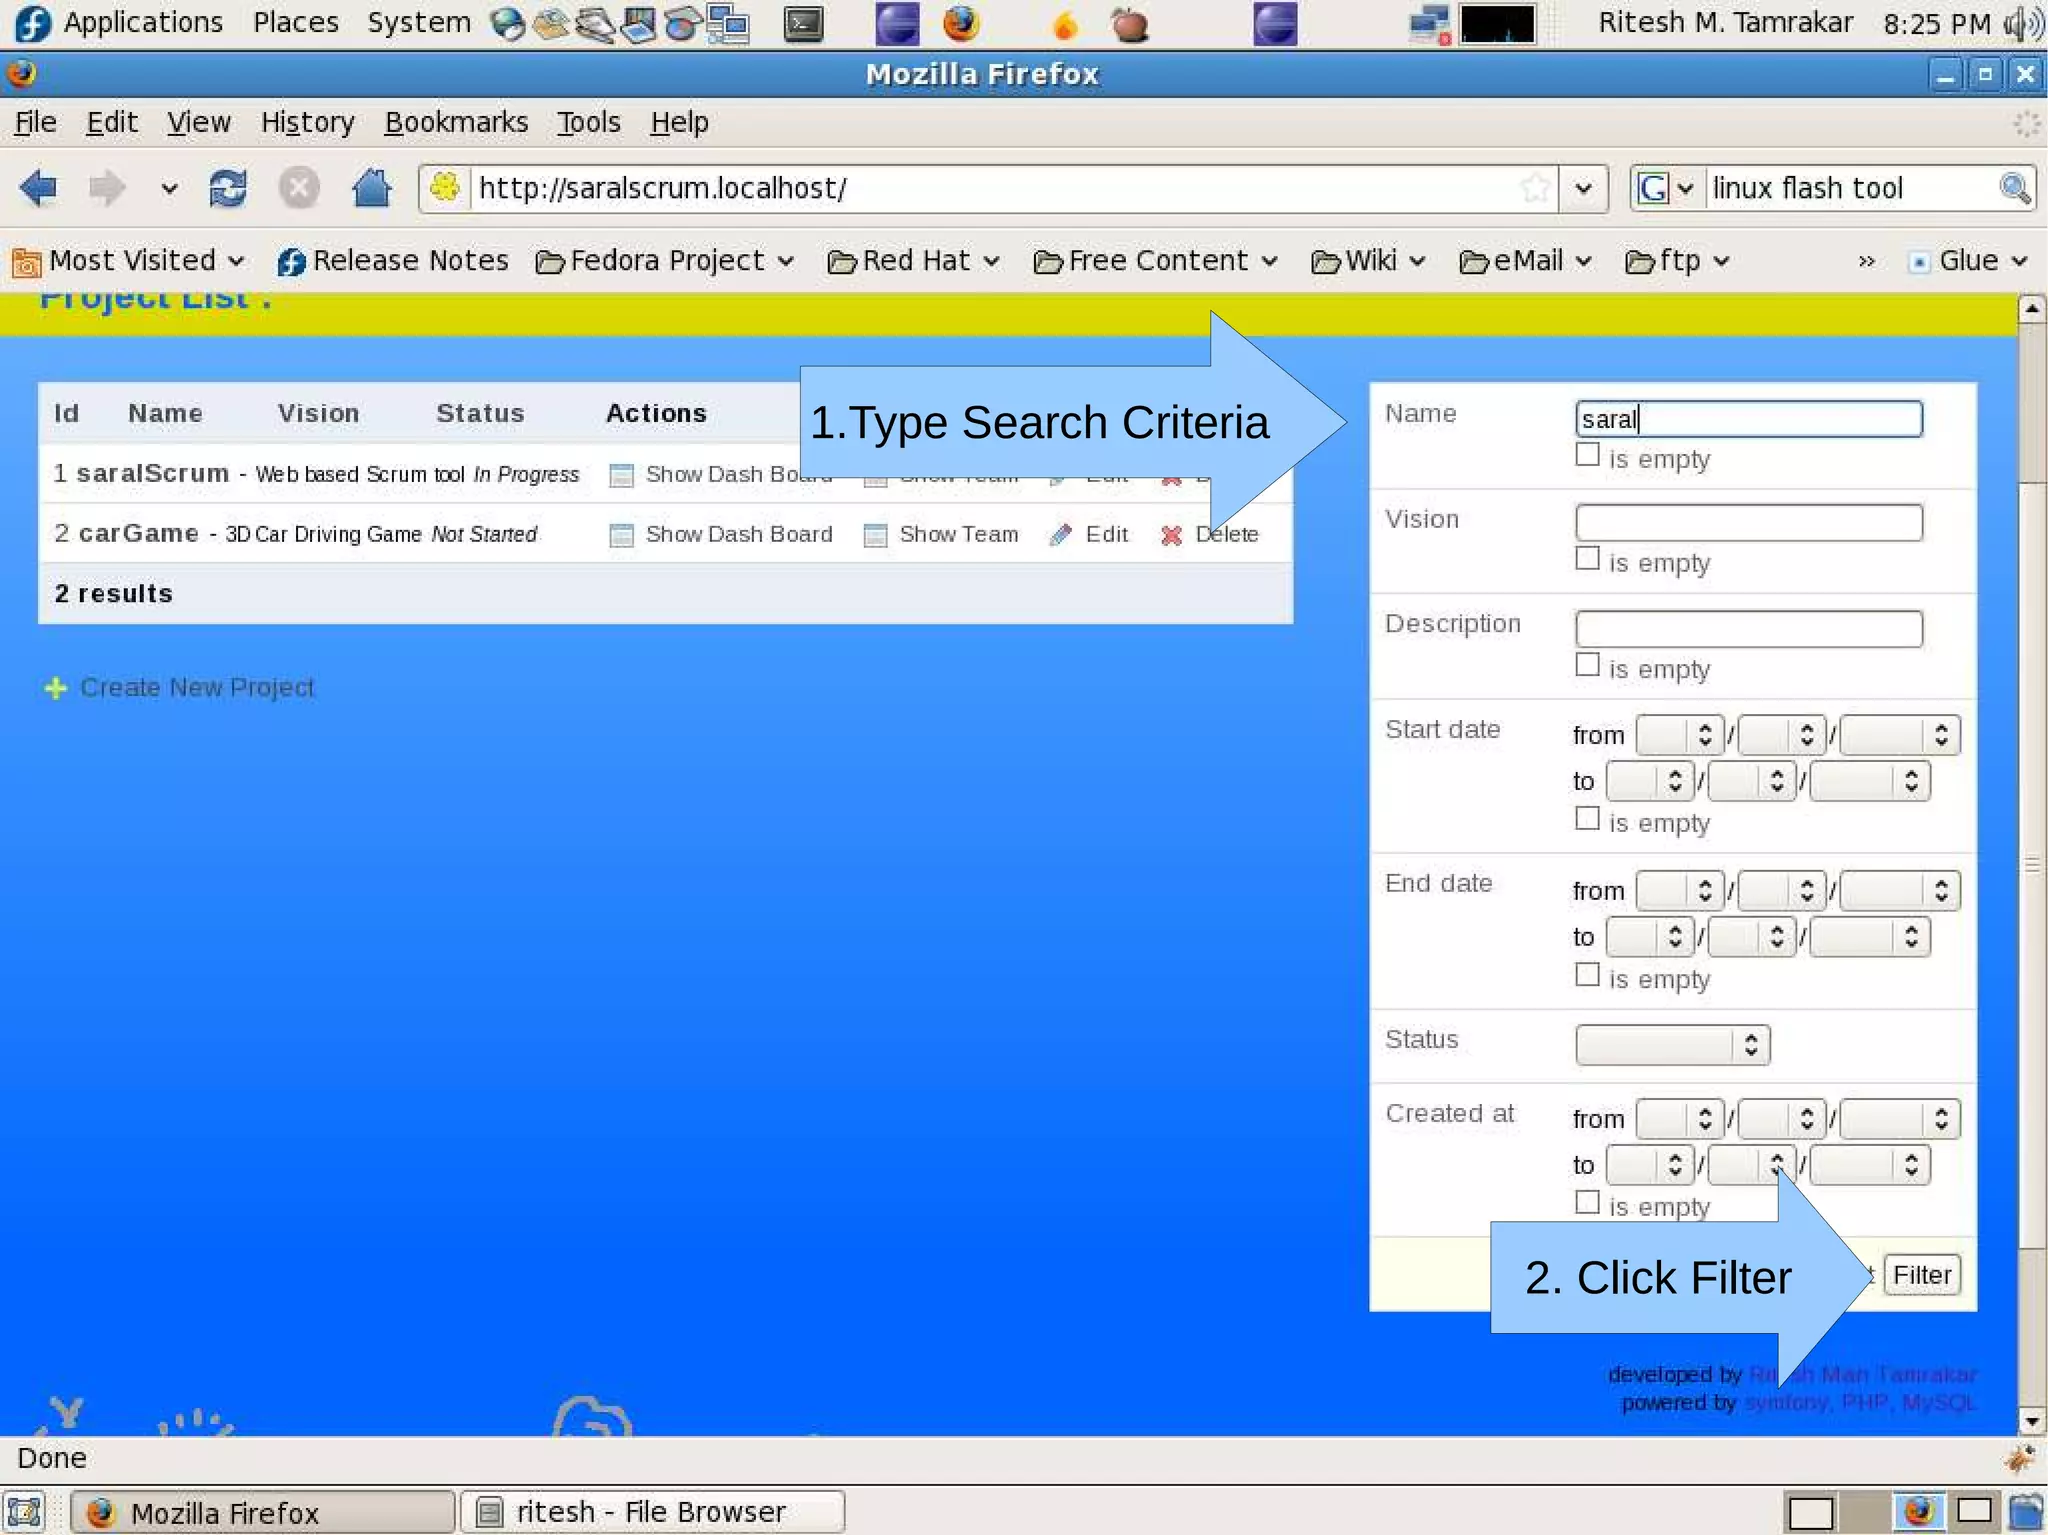Click the Show Desktop icon in bottom panel
2048x1535 pixels.
tap(24, 1512)
